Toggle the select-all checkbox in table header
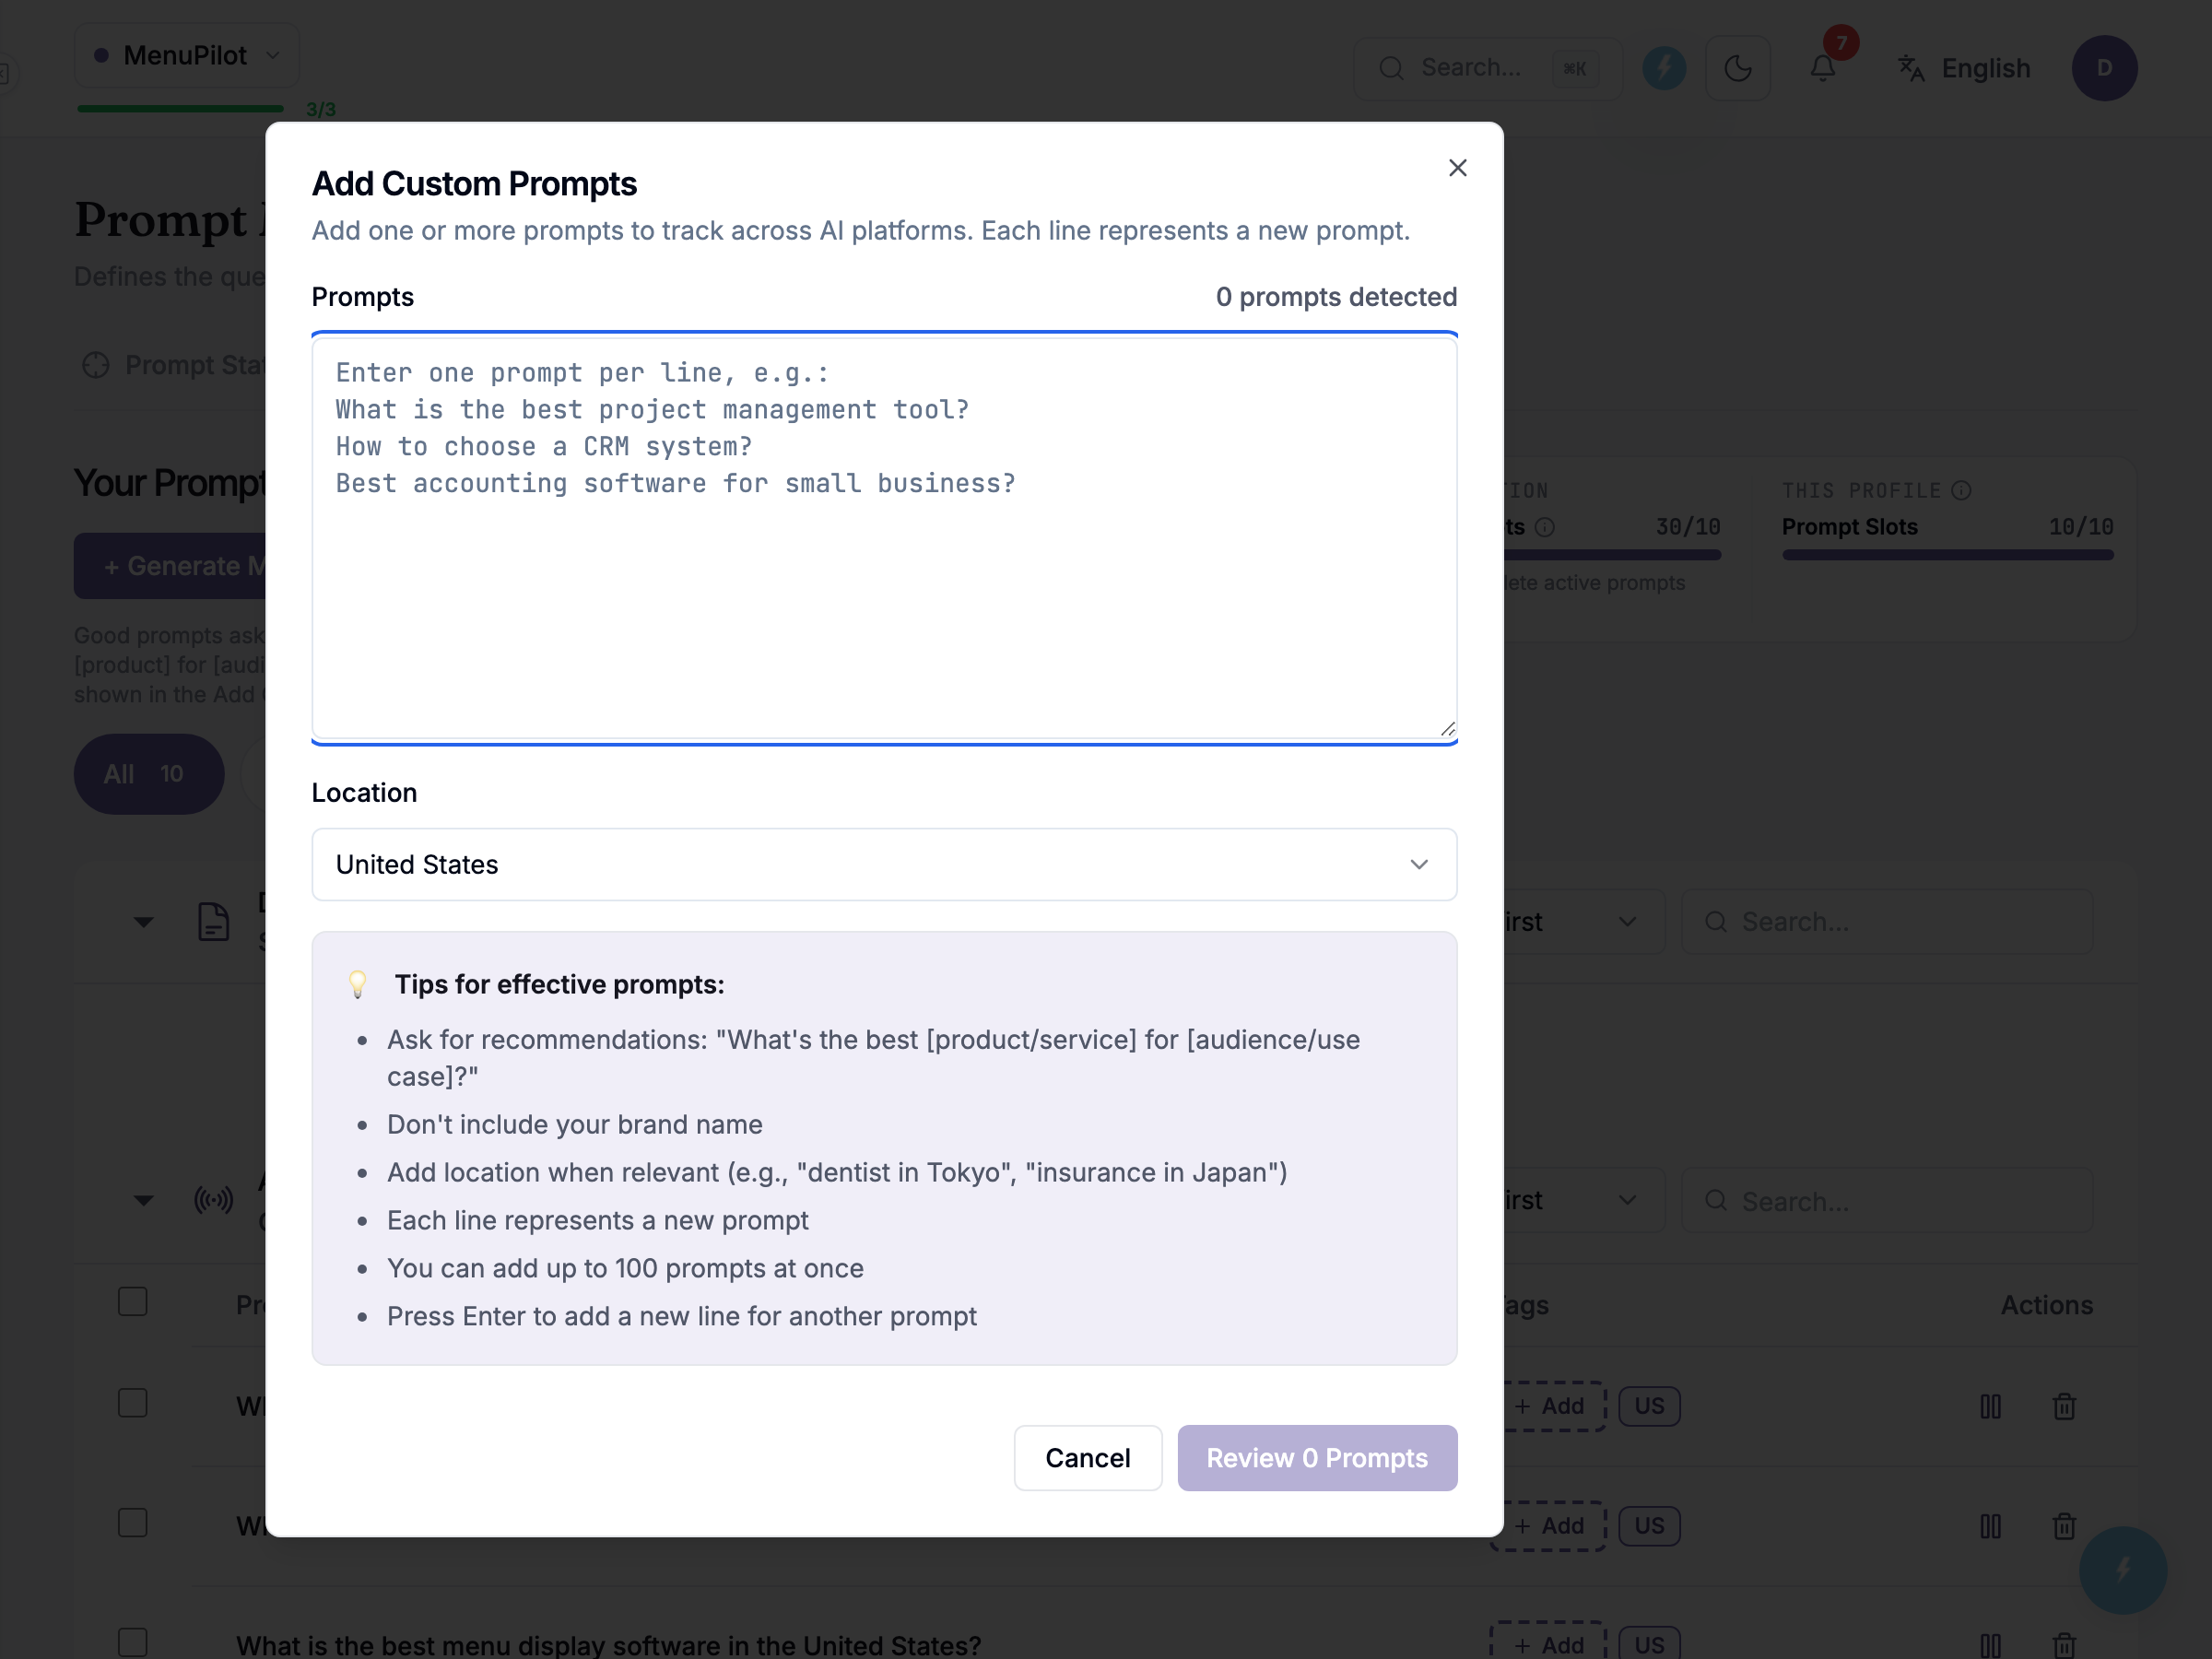The height and width of the screenshot is (1659, 2212). 133,1302
